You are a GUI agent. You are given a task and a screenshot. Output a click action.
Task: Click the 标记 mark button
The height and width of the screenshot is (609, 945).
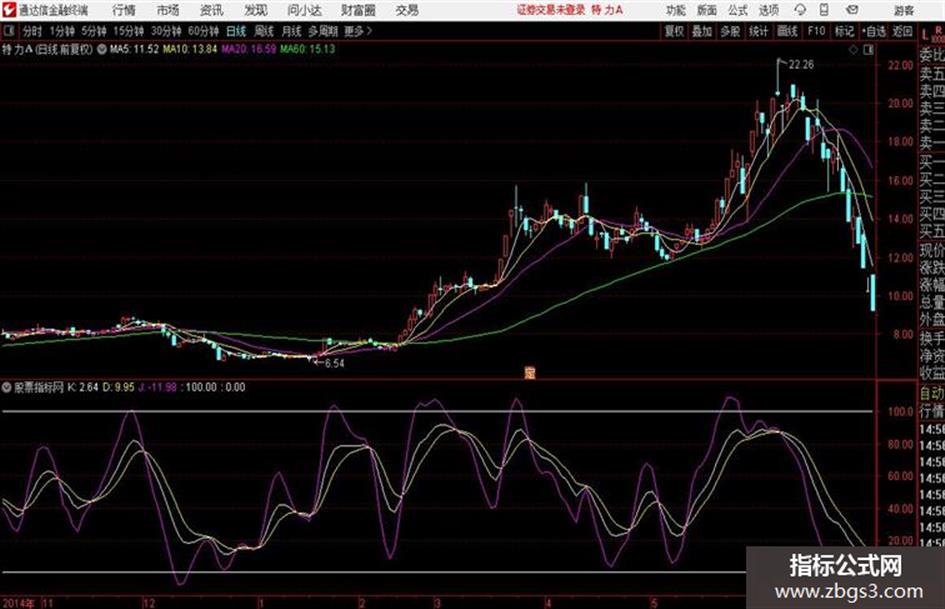[844, 31]
